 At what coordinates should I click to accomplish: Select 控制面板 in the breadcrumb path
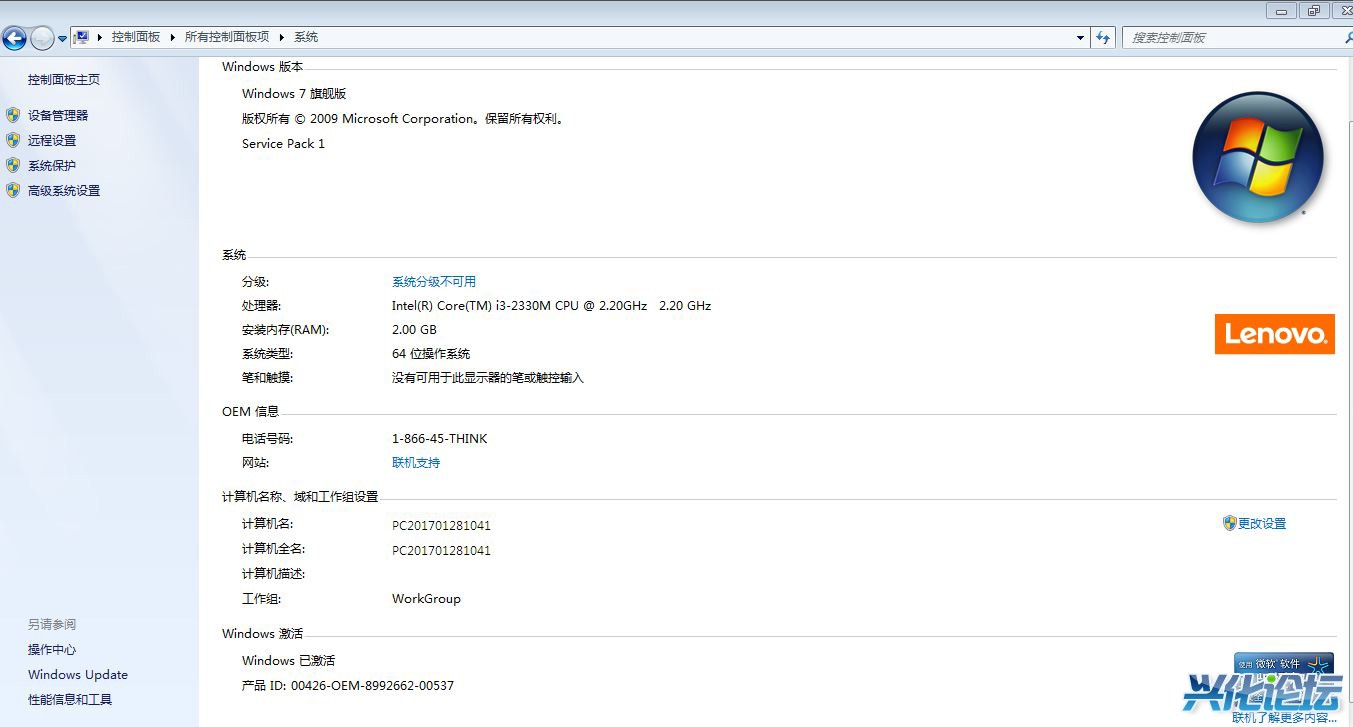[x=136, y=37]
